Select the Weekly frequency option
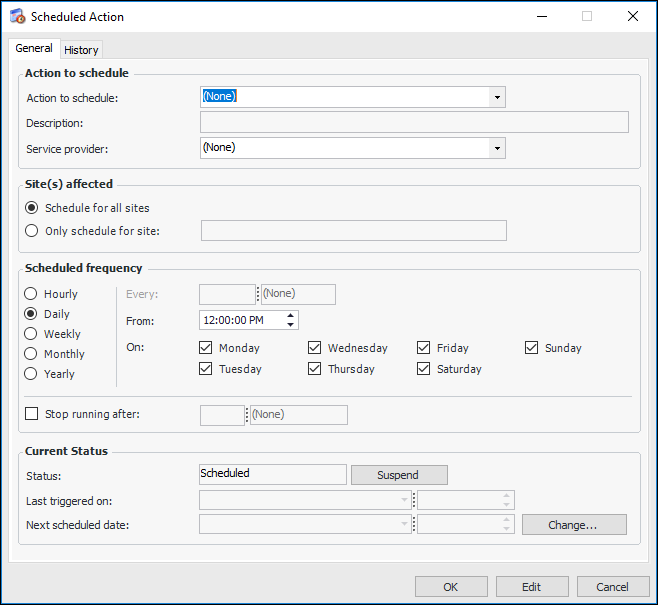Image resolution: width=658 pixels, height=605 pixels. click(x=31, y=334)
